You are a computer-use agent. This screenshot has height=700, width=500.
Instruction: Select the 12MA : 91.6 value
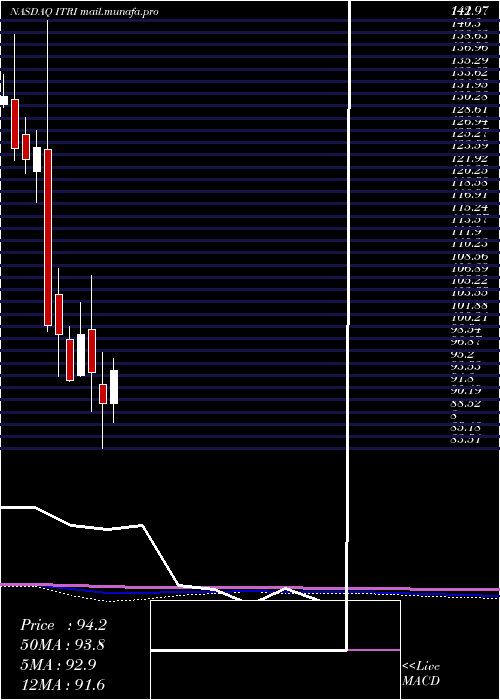(x=63, y=684)
